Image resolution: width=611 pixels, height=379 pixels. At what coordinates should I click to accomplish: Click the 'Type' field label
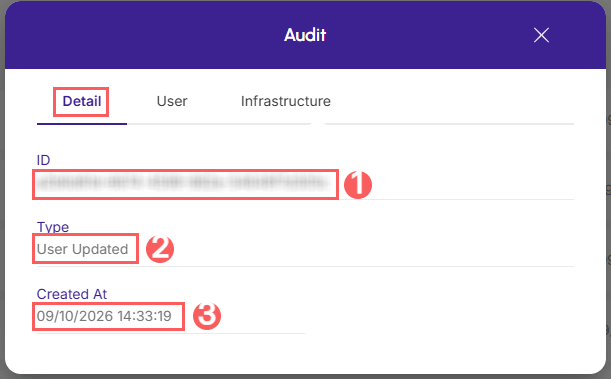pyautogui.click(x=53, y=227)
